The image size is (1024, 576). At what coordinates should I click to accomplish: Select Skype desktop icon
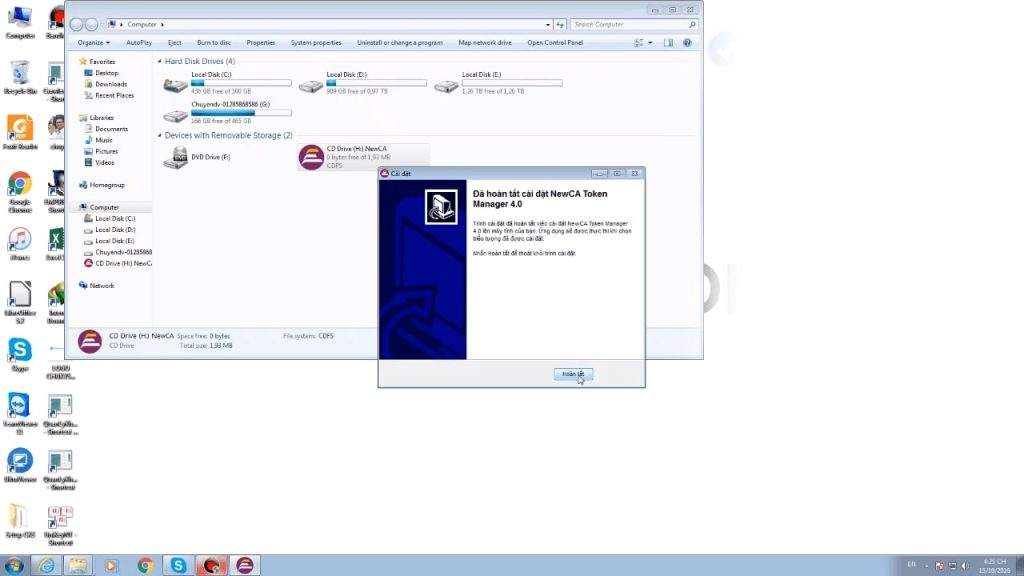coord(20,355)
